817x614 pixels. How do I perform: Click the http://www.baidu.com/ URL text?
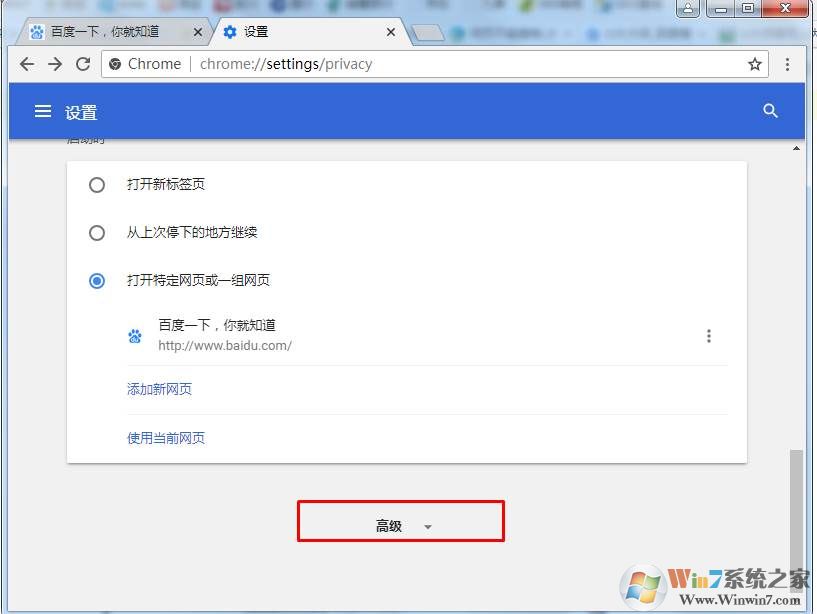225,346
